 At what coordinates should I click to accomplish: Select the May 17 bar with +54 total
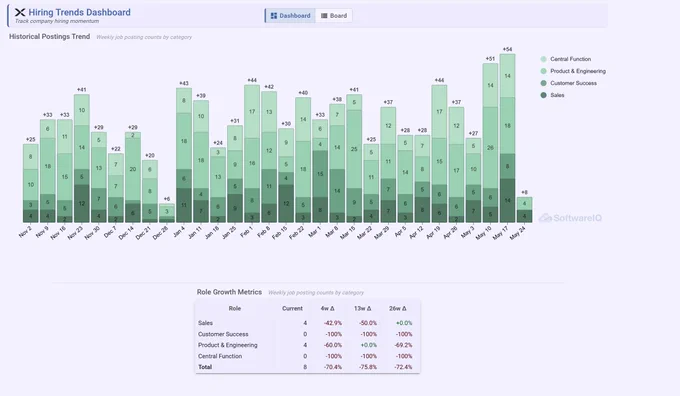(507, 138)
